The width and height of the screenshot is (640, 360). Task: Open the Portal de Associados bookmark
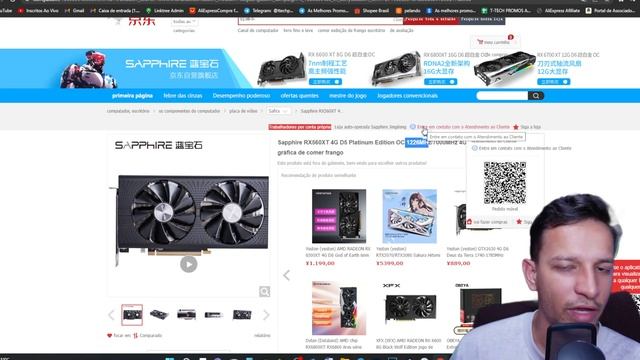610,11
